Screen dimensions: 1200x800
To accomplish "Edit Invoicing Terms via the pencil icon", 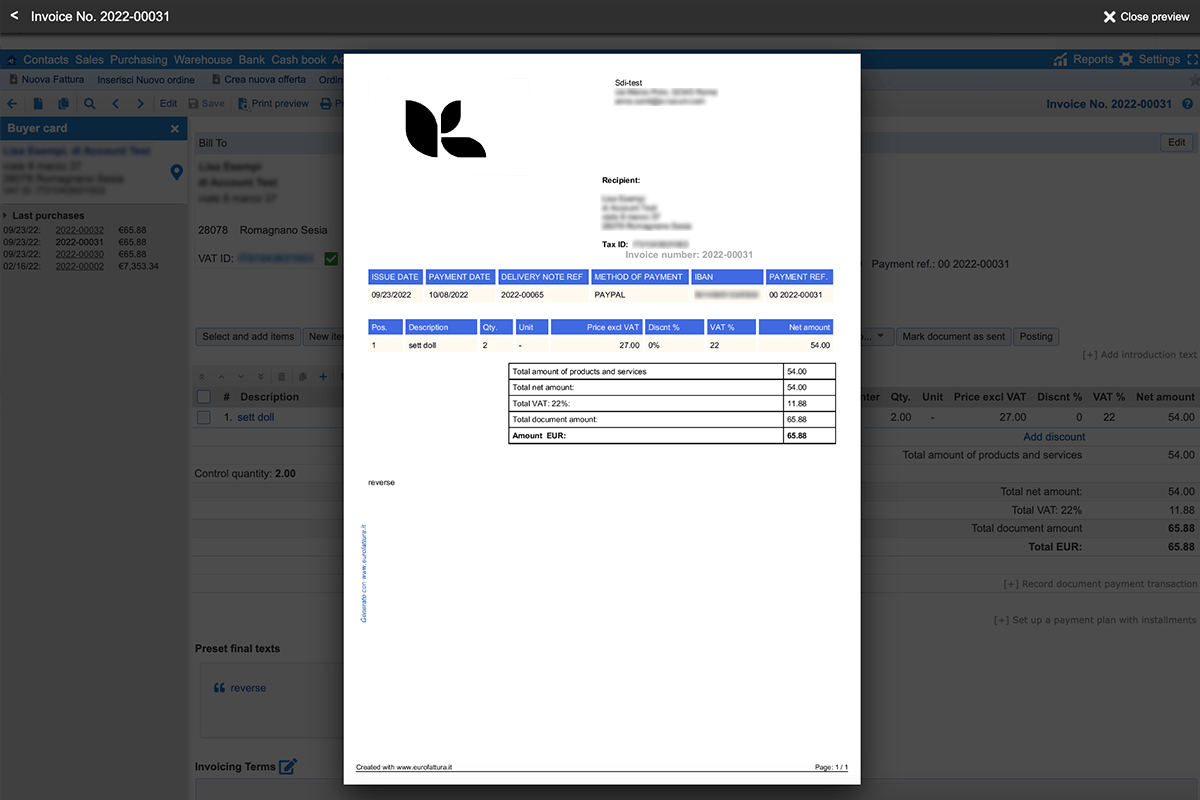I will click(288, 766).
